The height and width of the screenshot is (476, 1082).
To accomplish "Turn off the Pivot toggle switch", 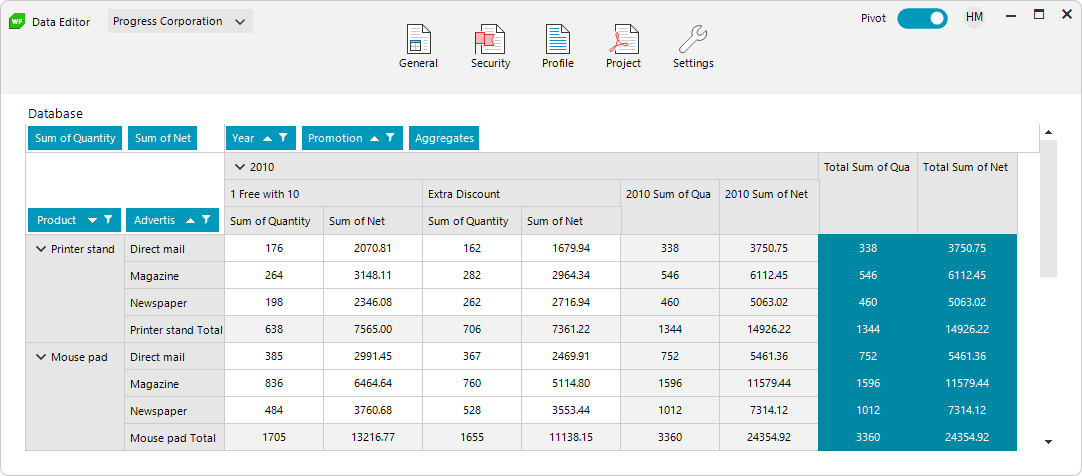I will [x=923, y=19].
